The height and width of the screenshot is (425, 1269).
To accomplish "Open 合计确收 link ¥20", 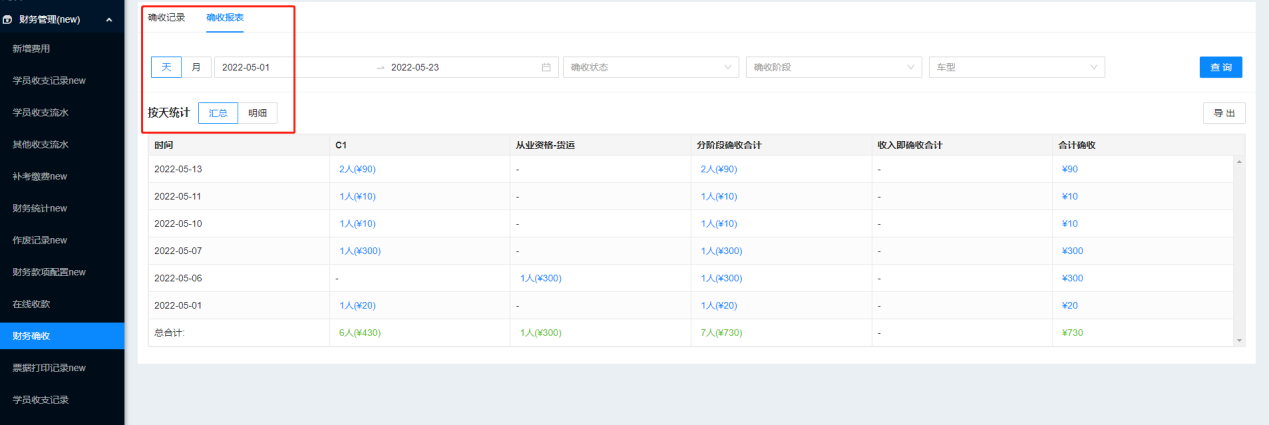I will pos(1070,305).
